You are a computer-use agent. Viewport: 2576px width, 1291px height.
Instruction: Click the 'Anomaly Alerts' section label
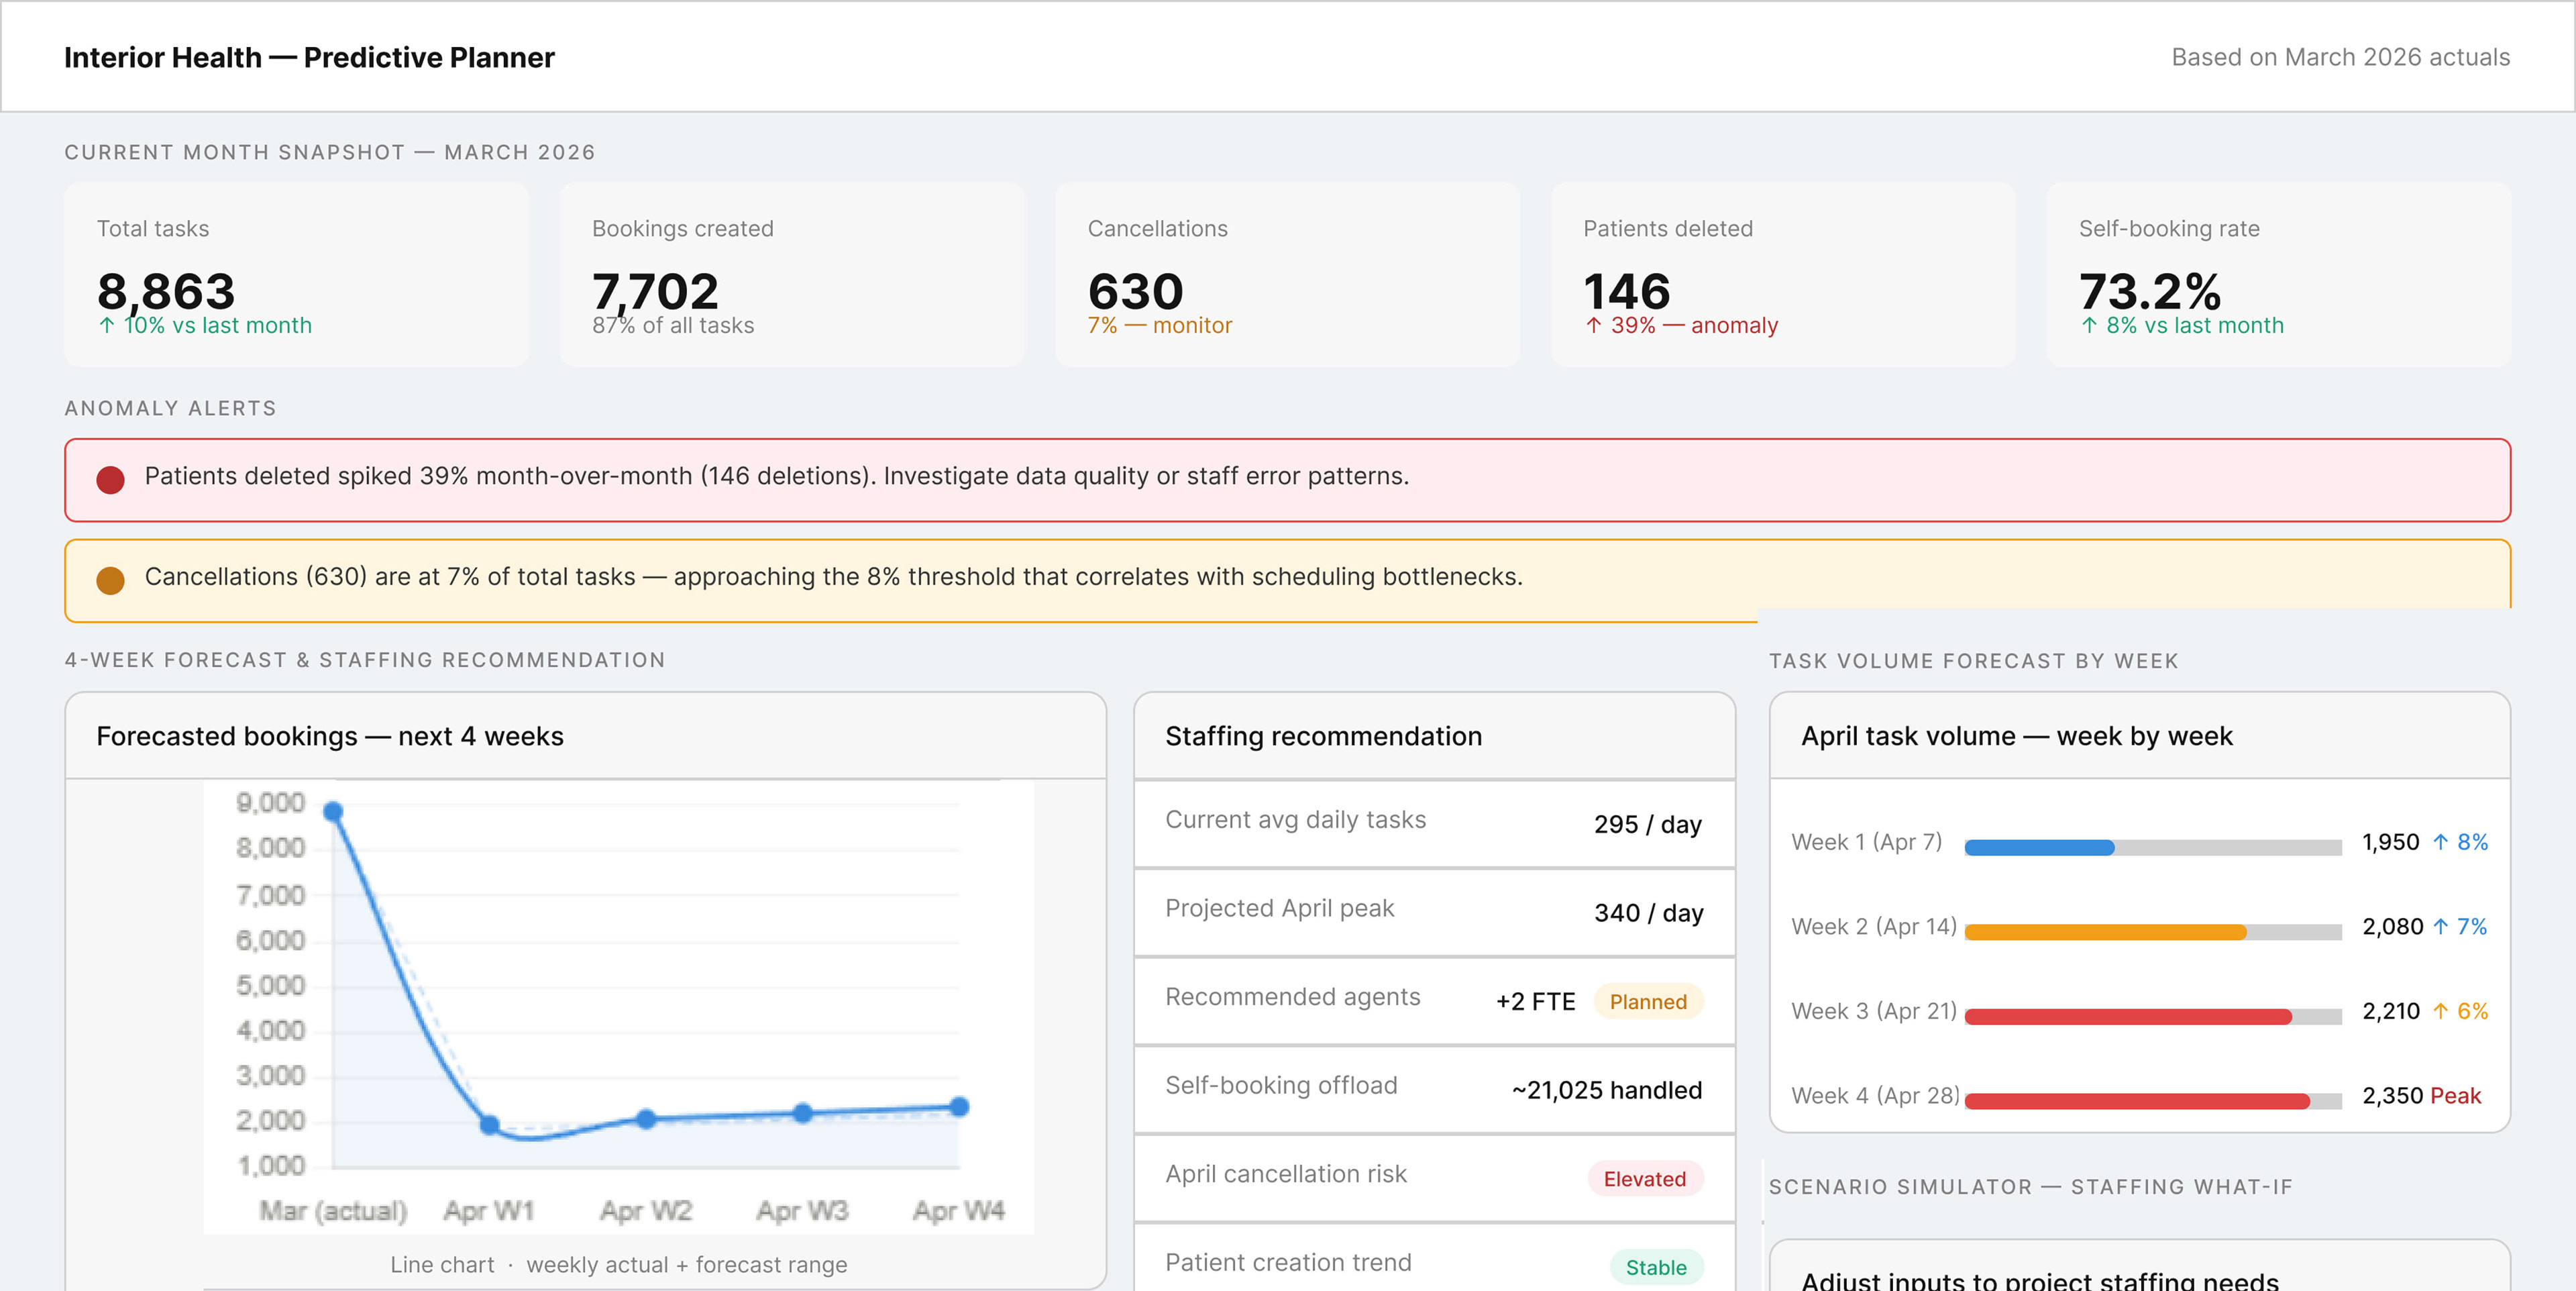(x=171, y=408)
